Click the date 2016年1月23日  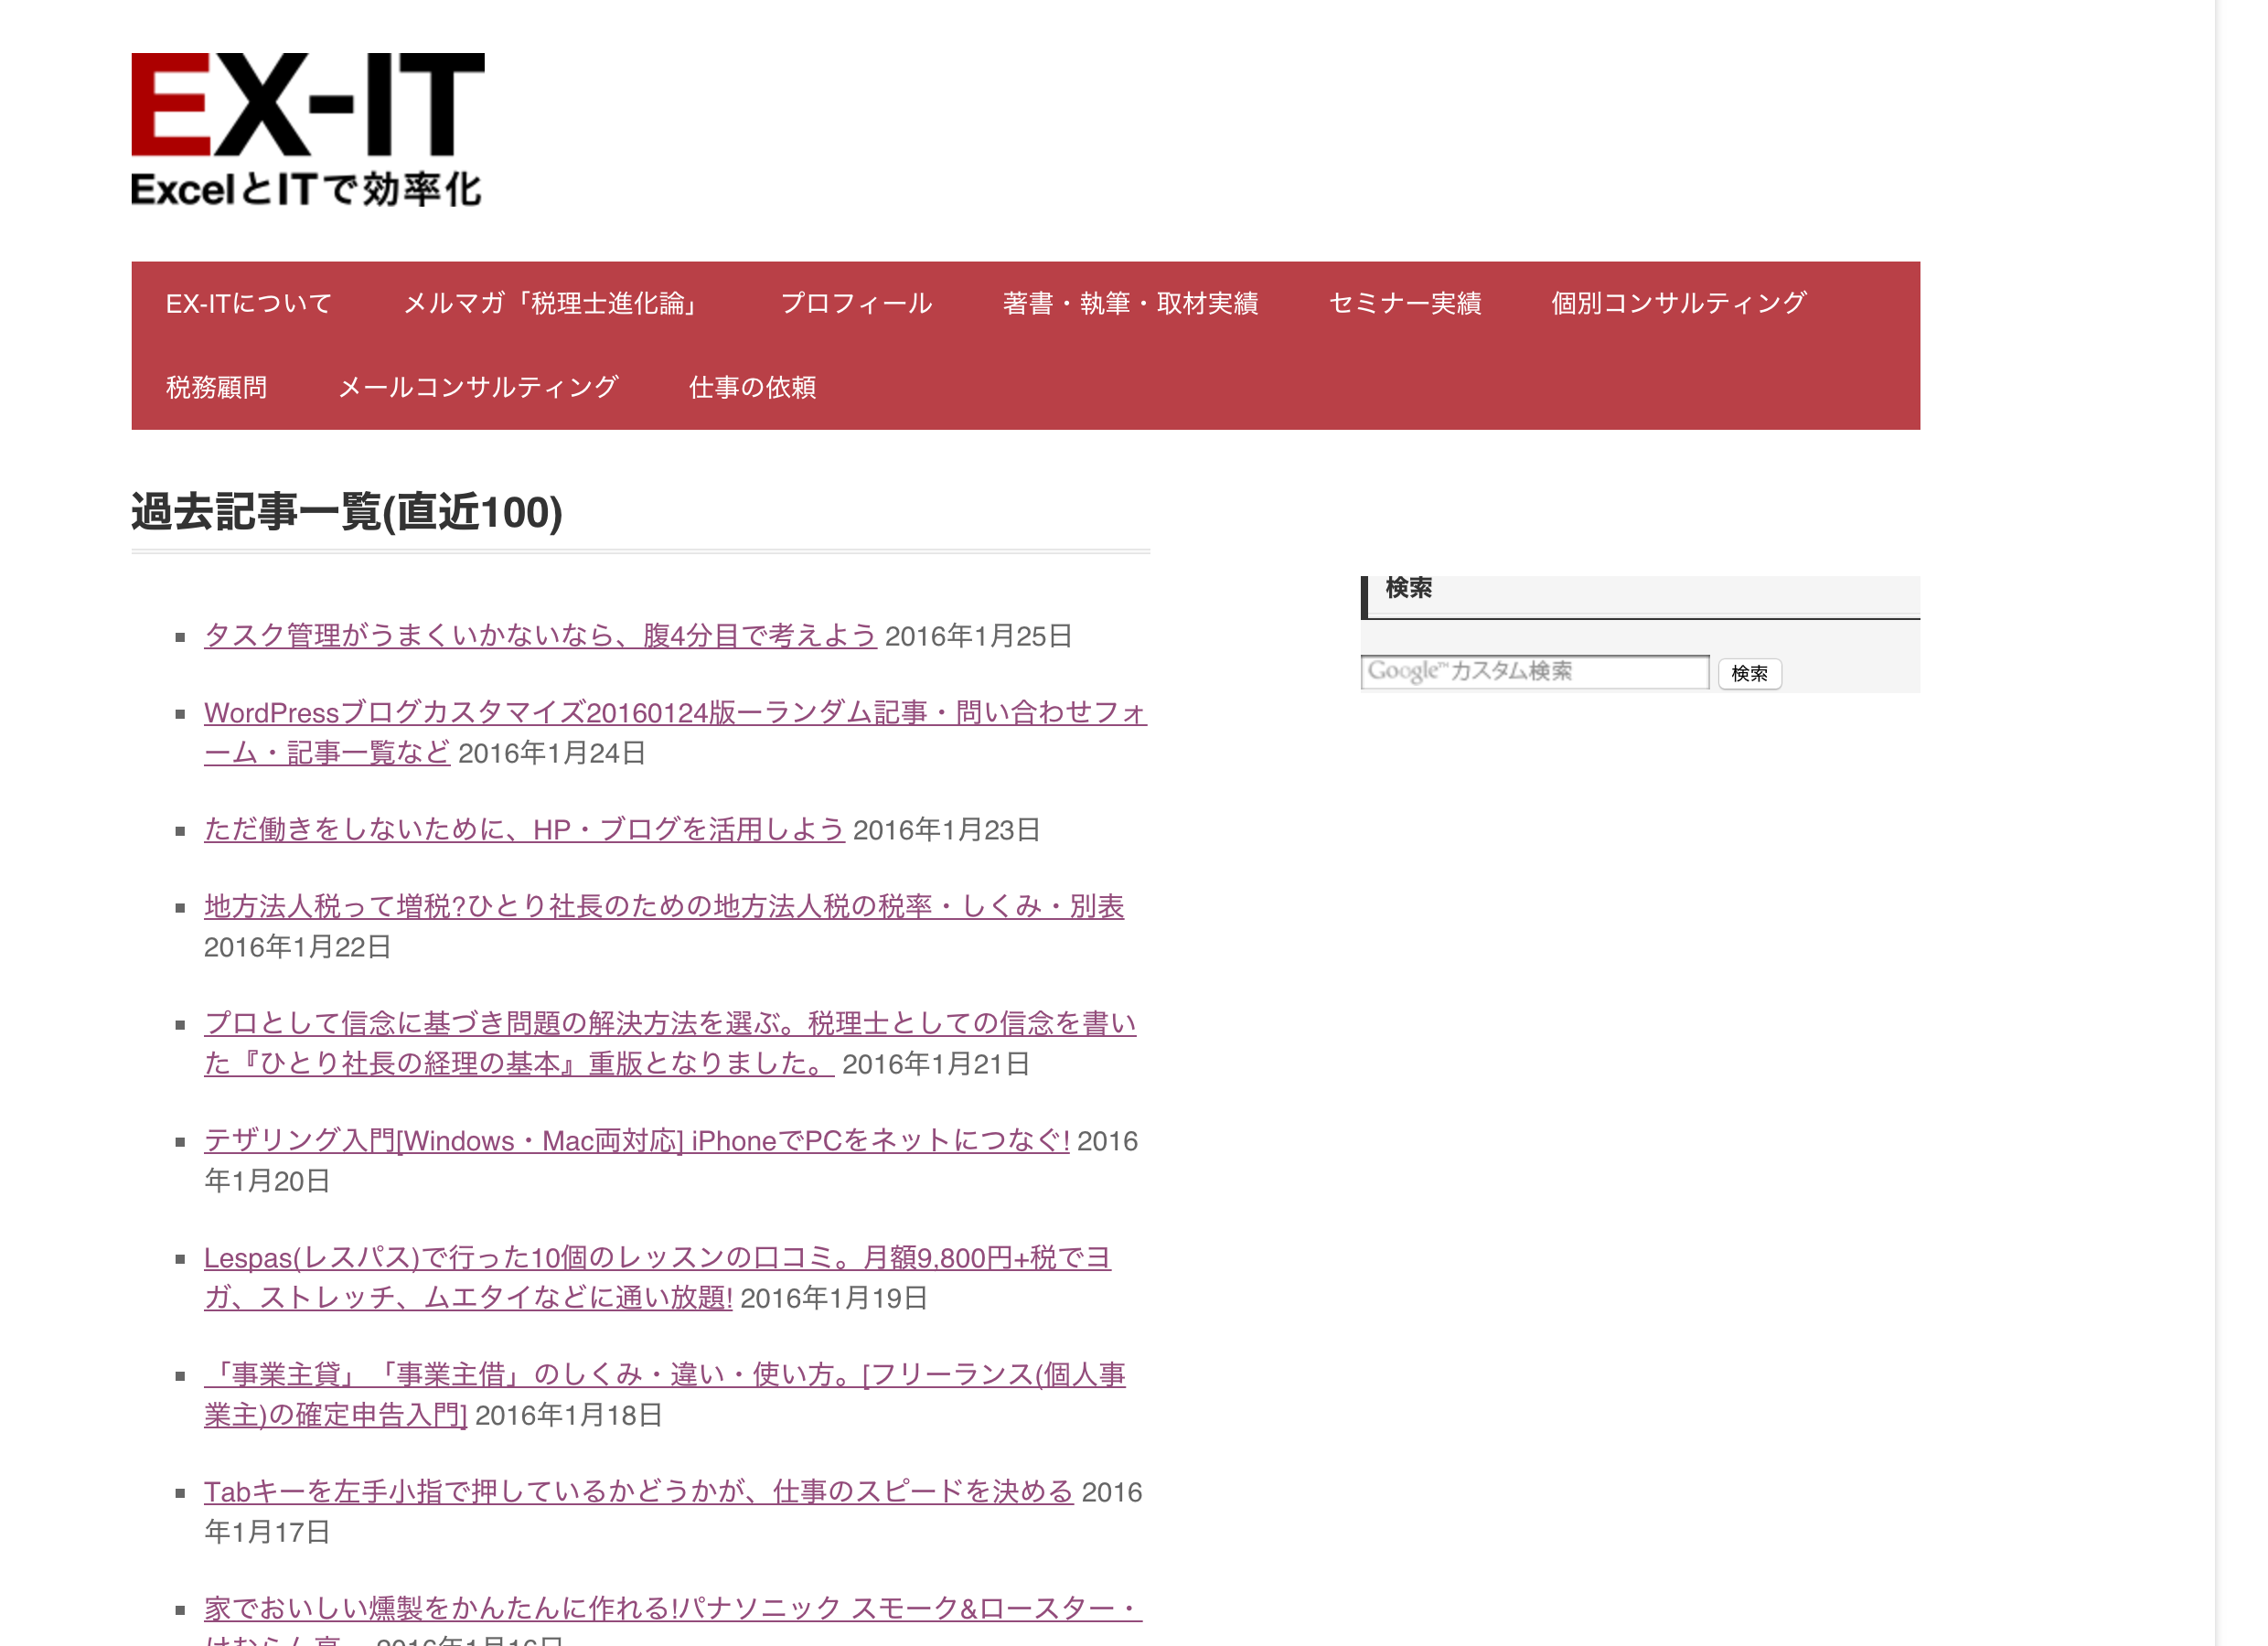[946, 830]
